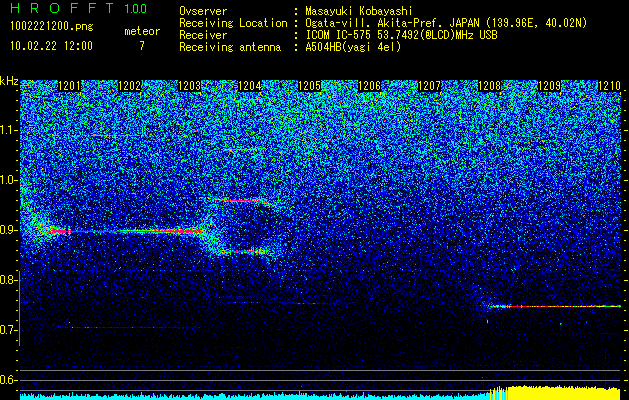This screenshot has height=400, width=629.
Task: Click the 0.6 kHz axis label
Action: coord(9,380)
